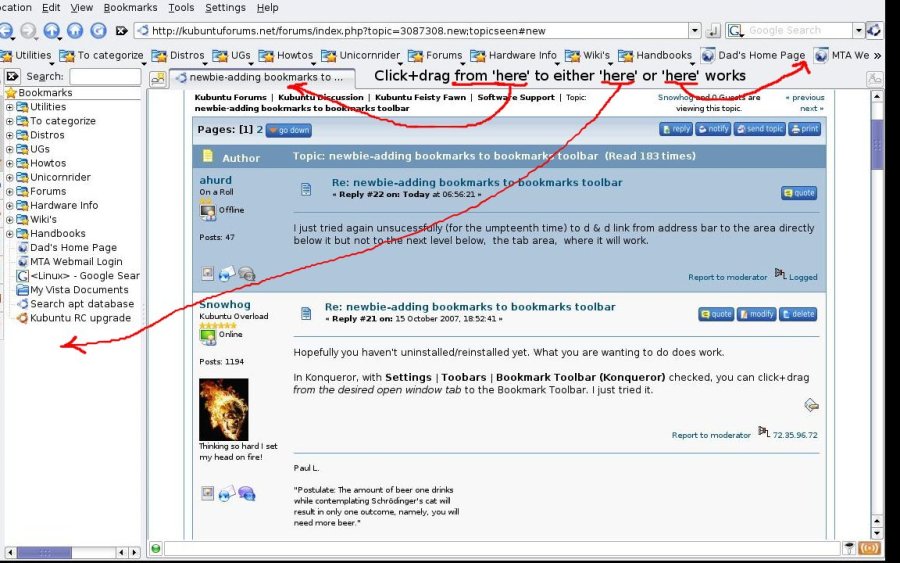
Task: Click the filter icon in status bar
Action: coord(849,549)
